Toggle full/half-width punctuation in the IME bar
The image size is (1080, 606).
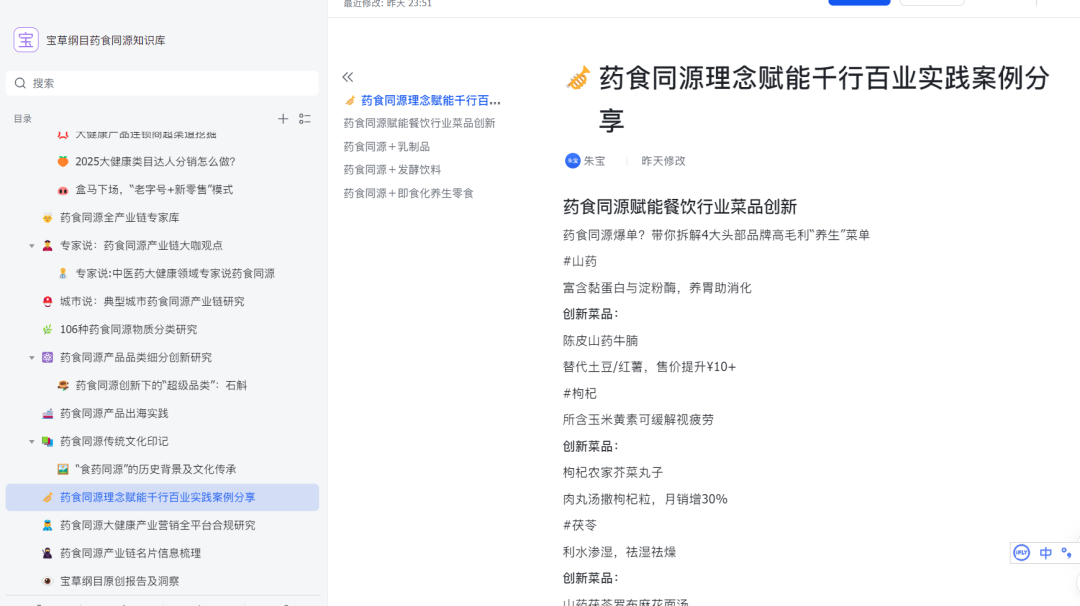coord(1066,552)
